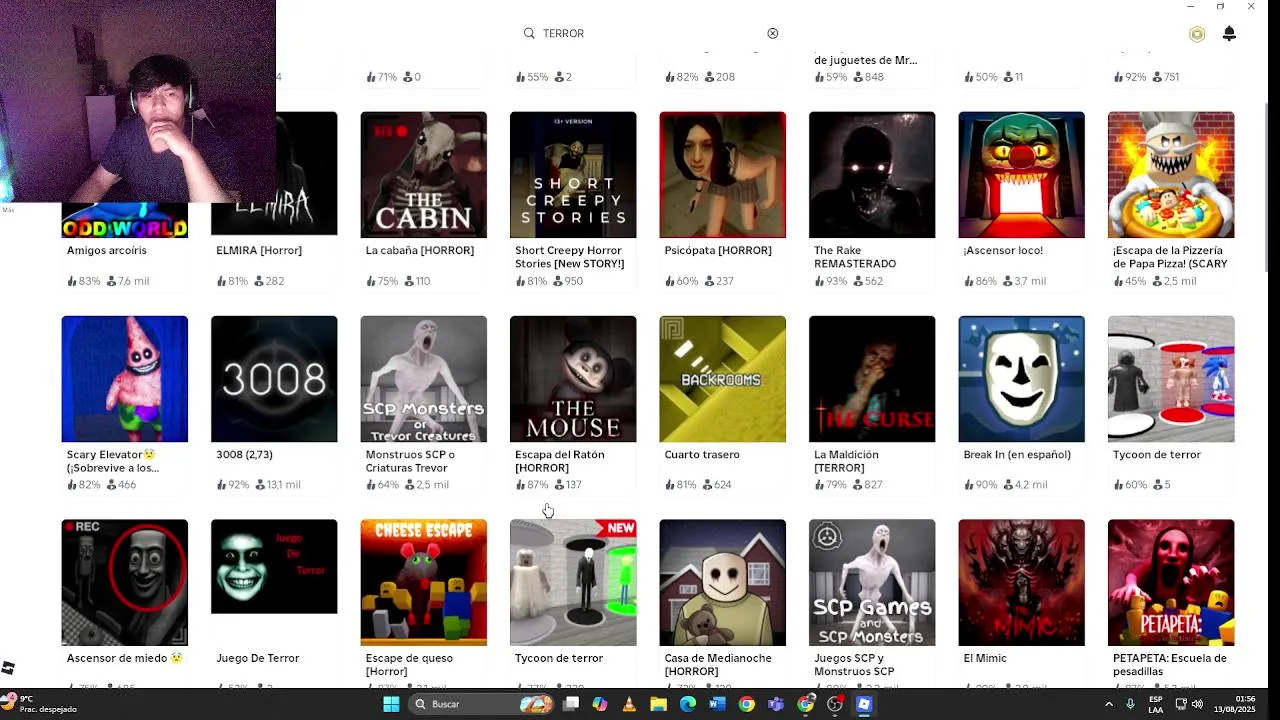Click the Ascensor de miedo title text
Image resolution: width=1280 pixels, height=720 pixels.
click(125, 658)
